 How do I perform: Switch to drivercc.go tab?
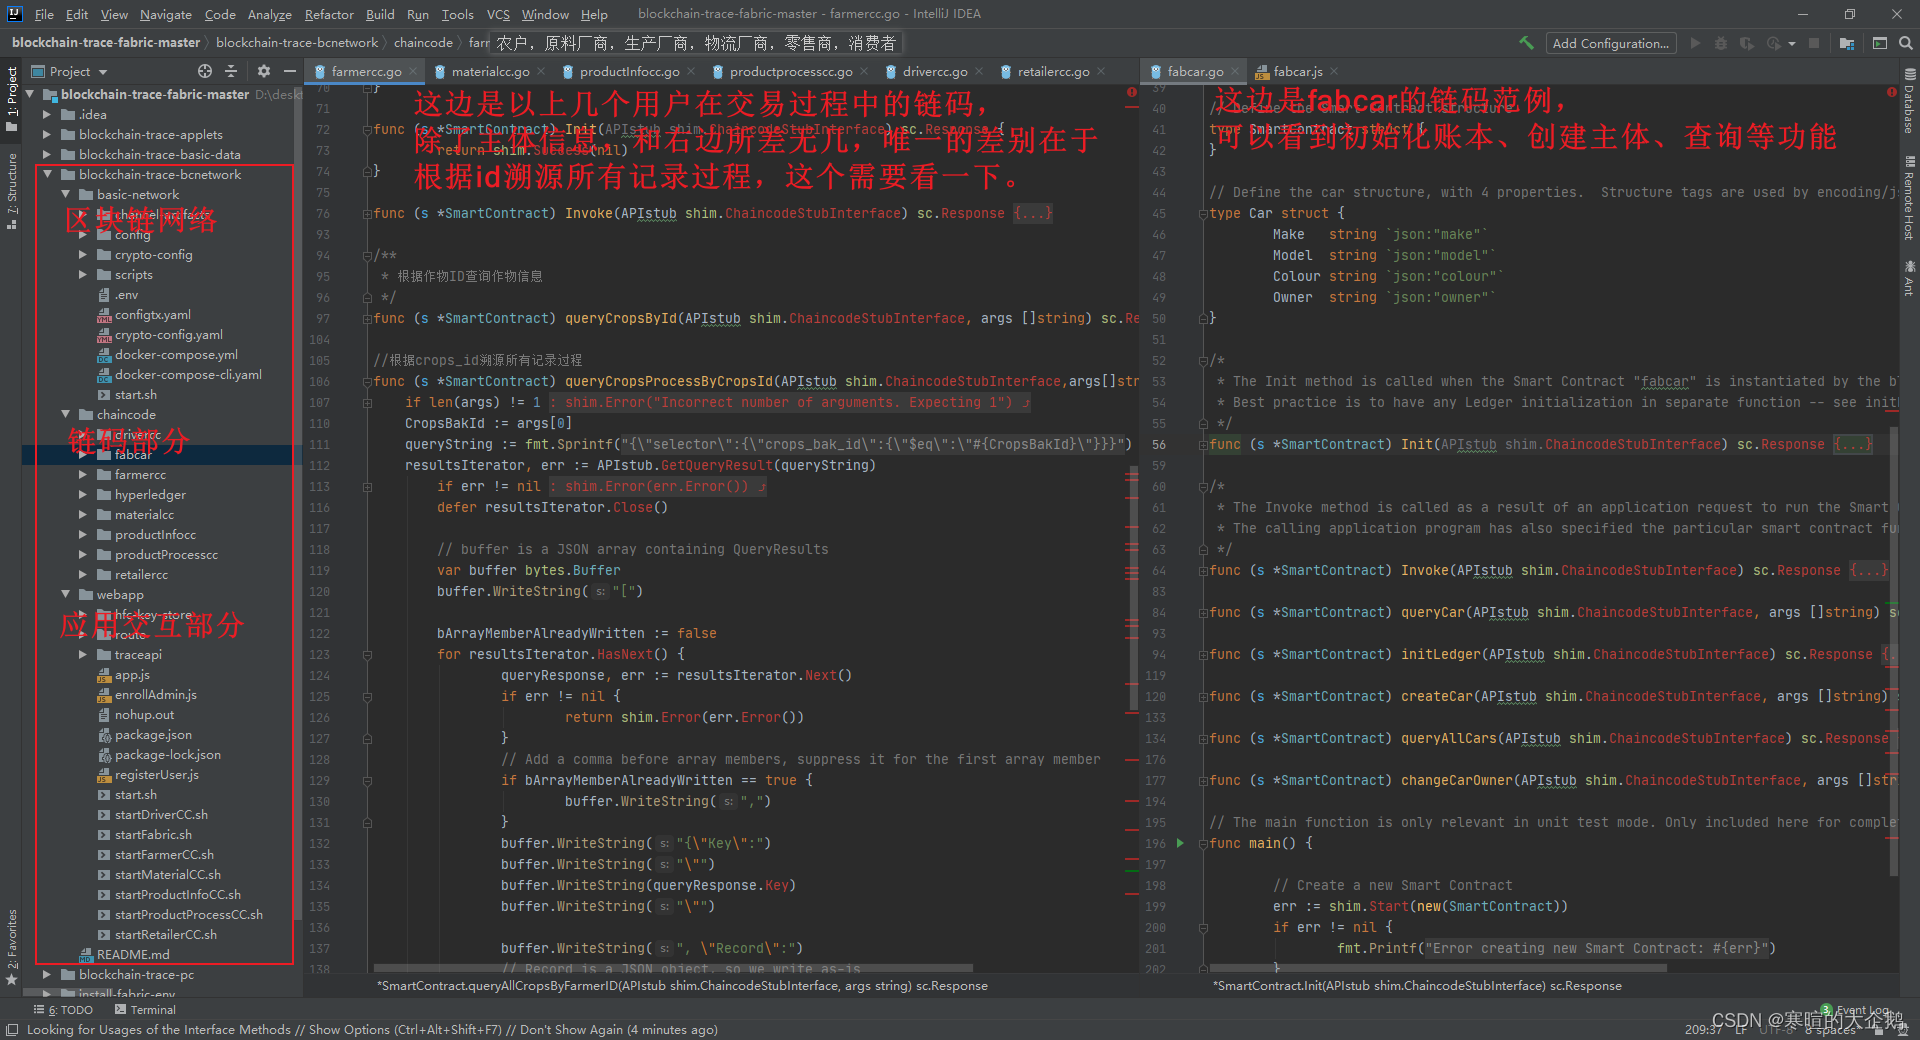click(934, 71)
